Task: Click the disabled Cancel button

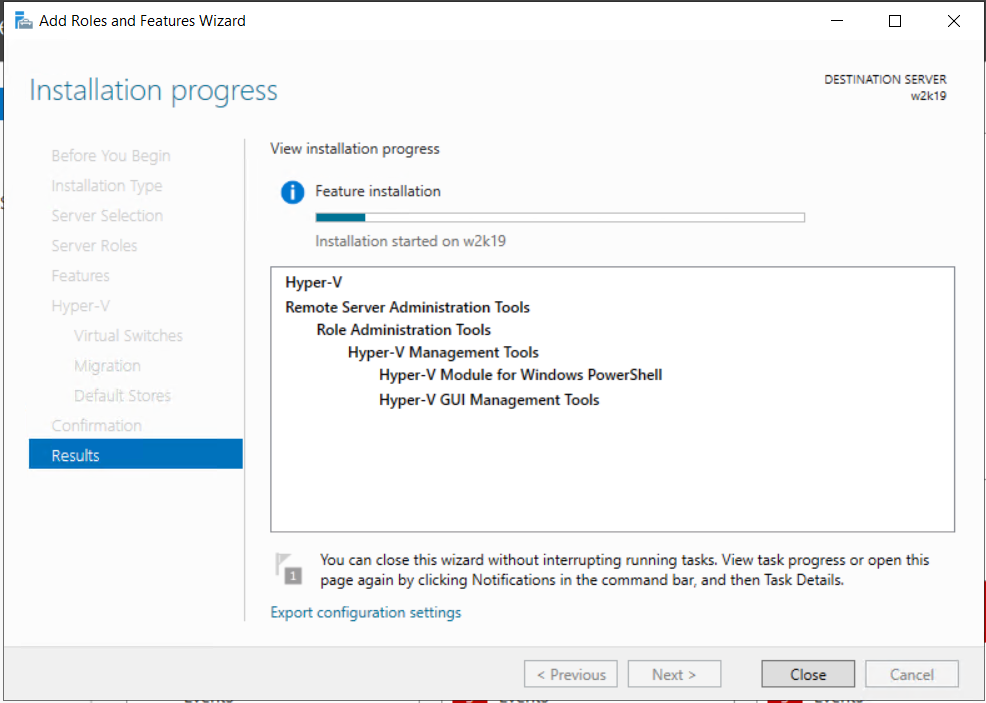Action: click(x=912, y=675)
